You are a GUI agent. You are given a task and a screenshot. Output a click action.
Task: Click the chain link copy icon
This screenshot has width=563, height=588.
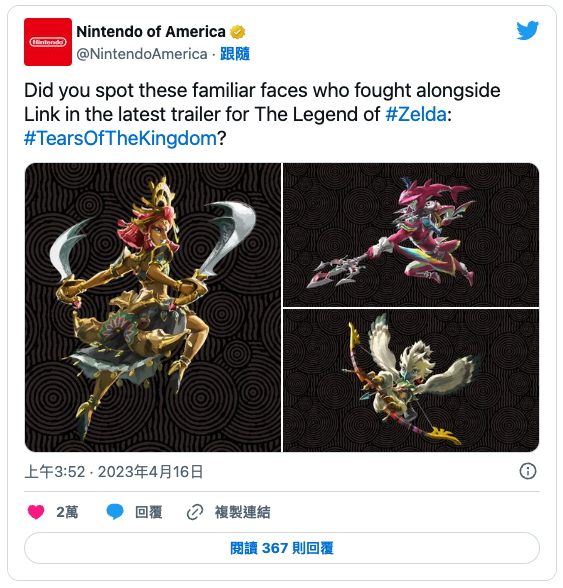[195, 512]
